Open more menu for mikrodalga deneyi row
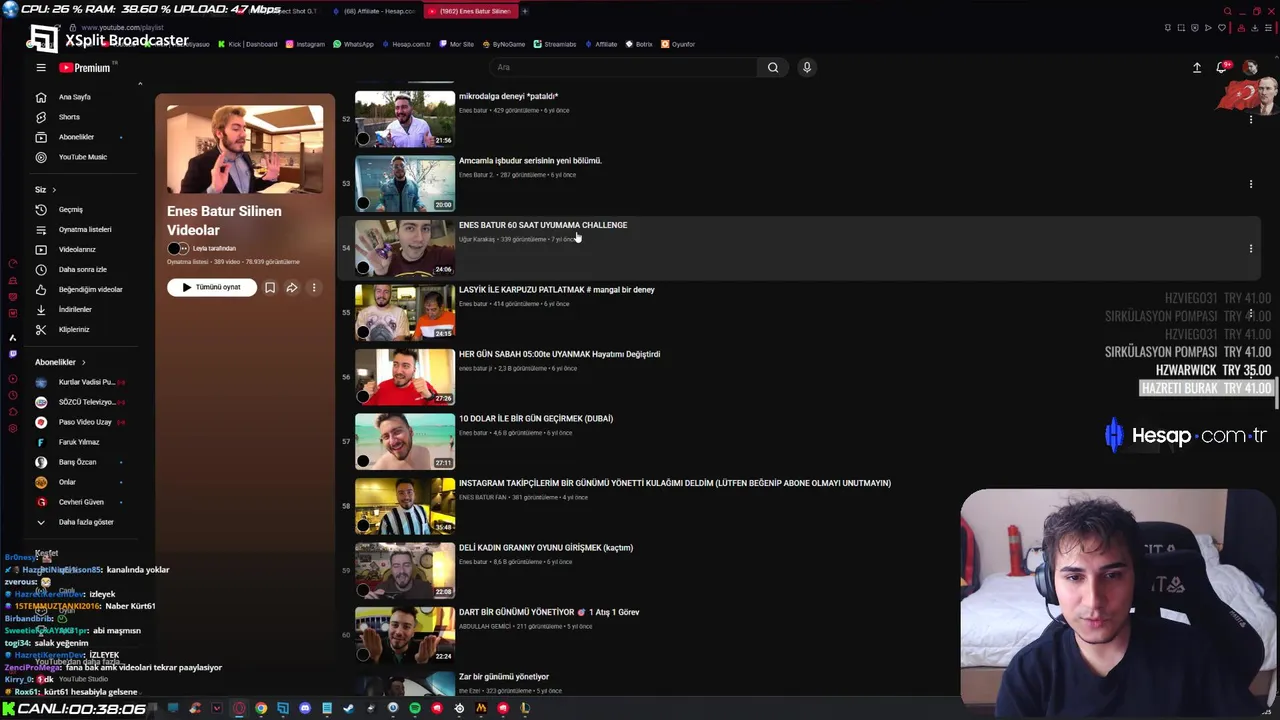 pyautogui.click(x=1250, y=119)
